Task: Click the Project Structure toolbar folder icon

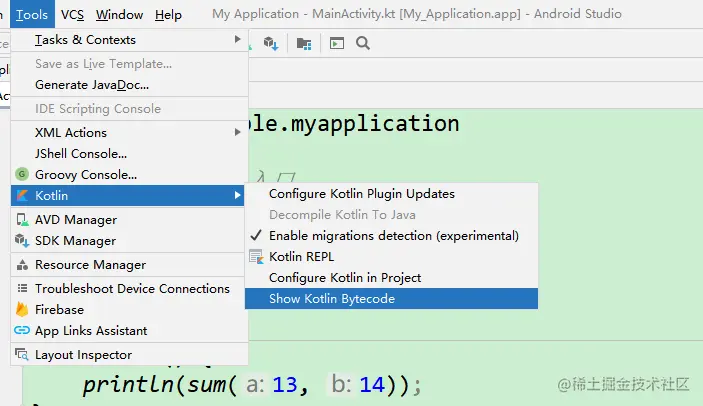Action: 304,43
